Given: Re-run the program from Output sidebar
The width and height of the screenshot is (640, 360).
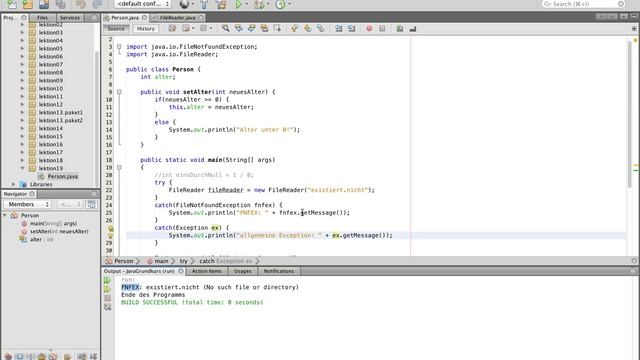Looking at the screenshot, I should click(107, 280).
